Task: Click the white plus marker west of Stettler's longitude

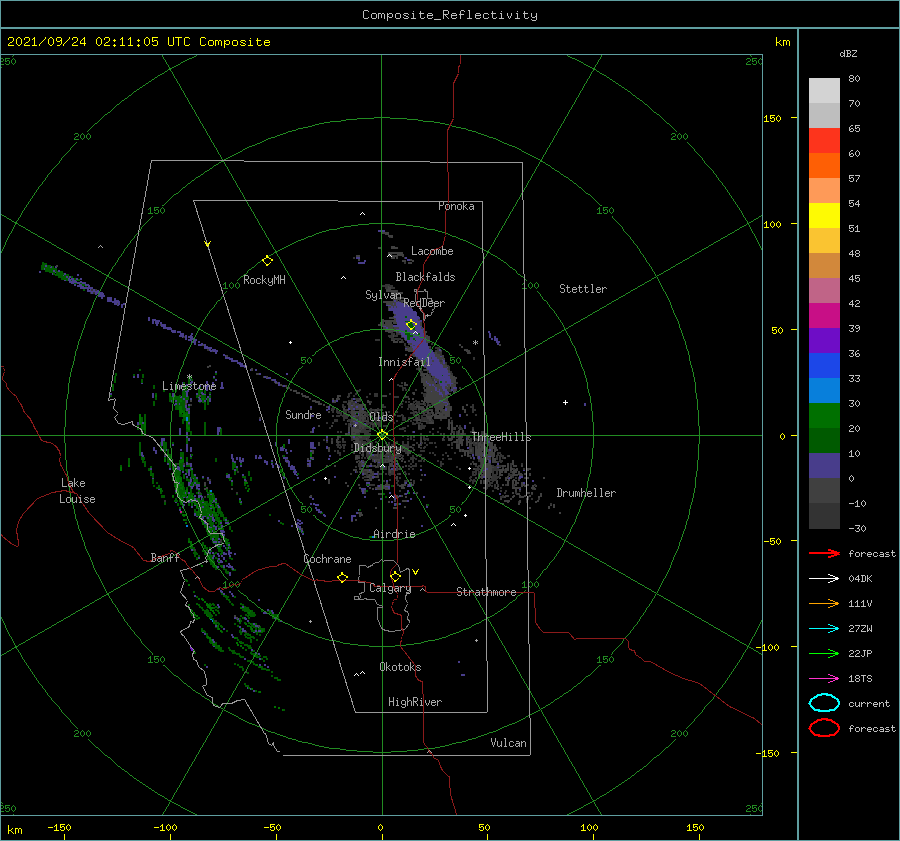Action: pyautogui.click(x=565, y=402)
